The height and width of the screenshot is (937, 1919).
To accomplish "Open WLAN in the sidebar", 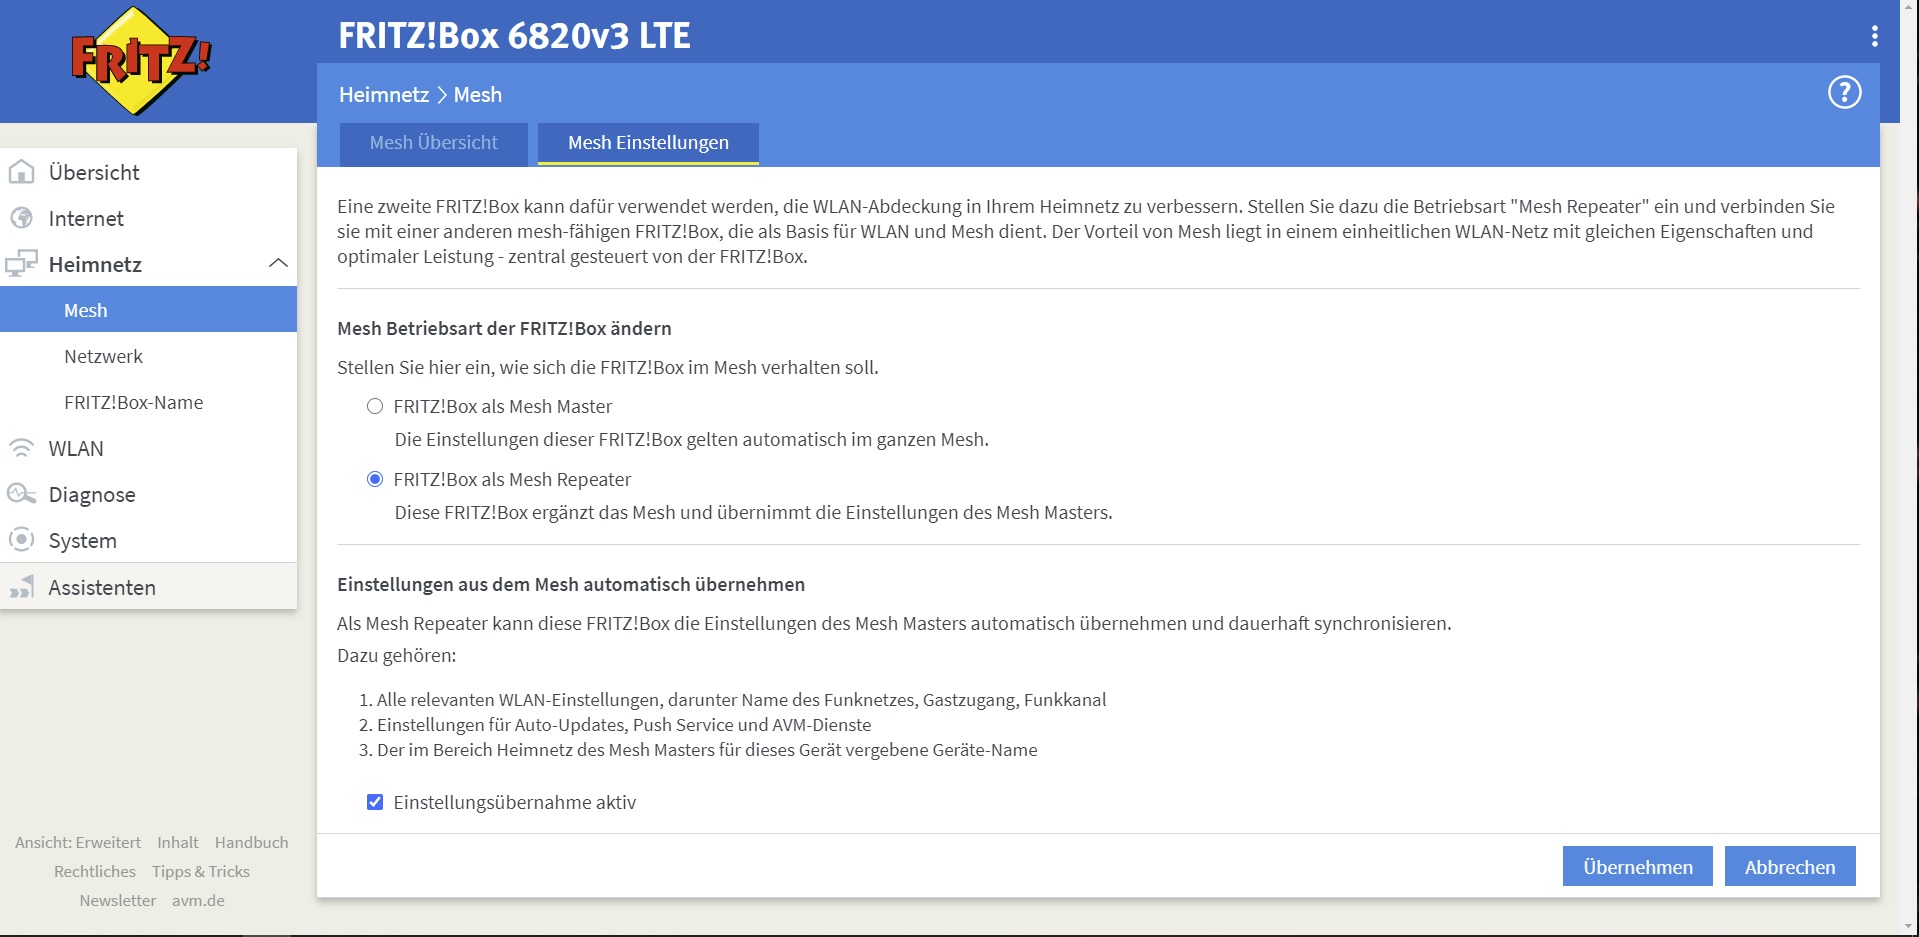I will tap(148, 448).
